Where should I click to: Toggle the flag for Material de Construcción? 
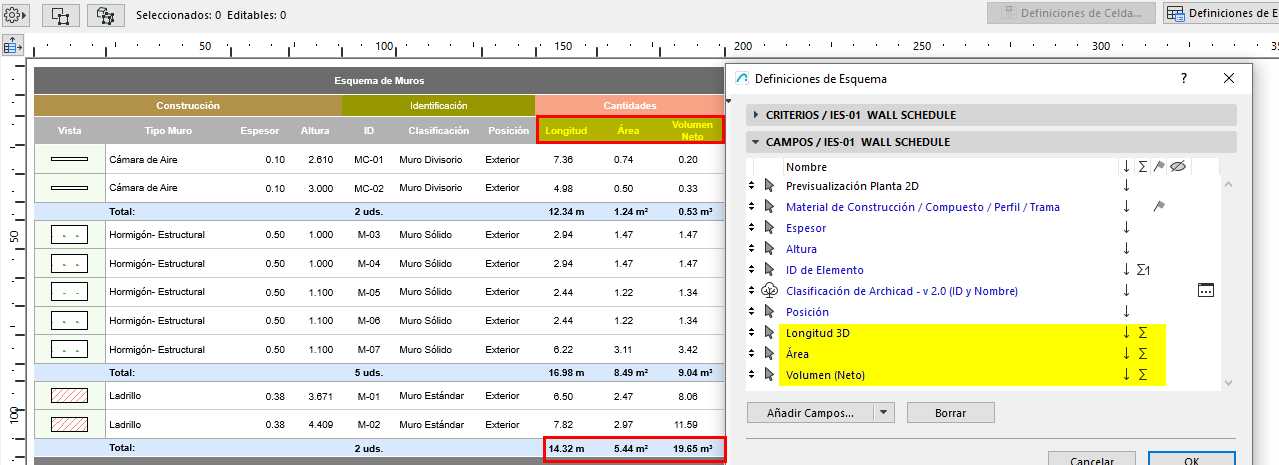coord(1159,207)
